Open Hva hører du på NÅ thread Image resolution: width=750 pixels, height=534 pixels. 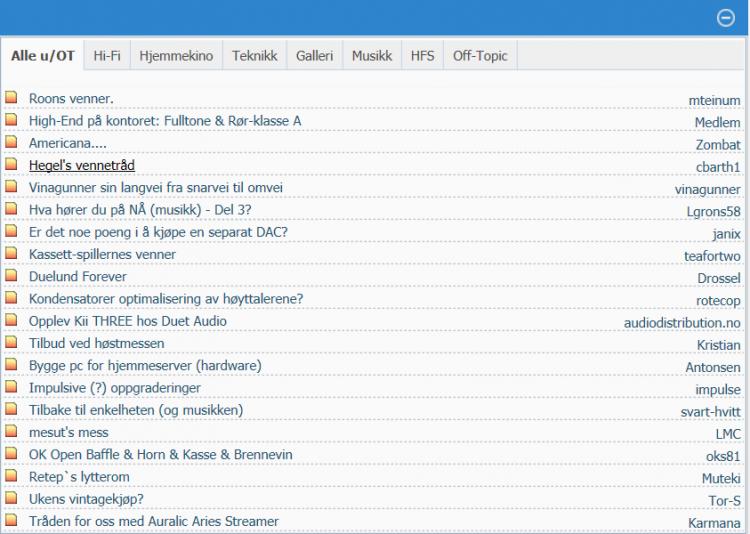[140, 210]
